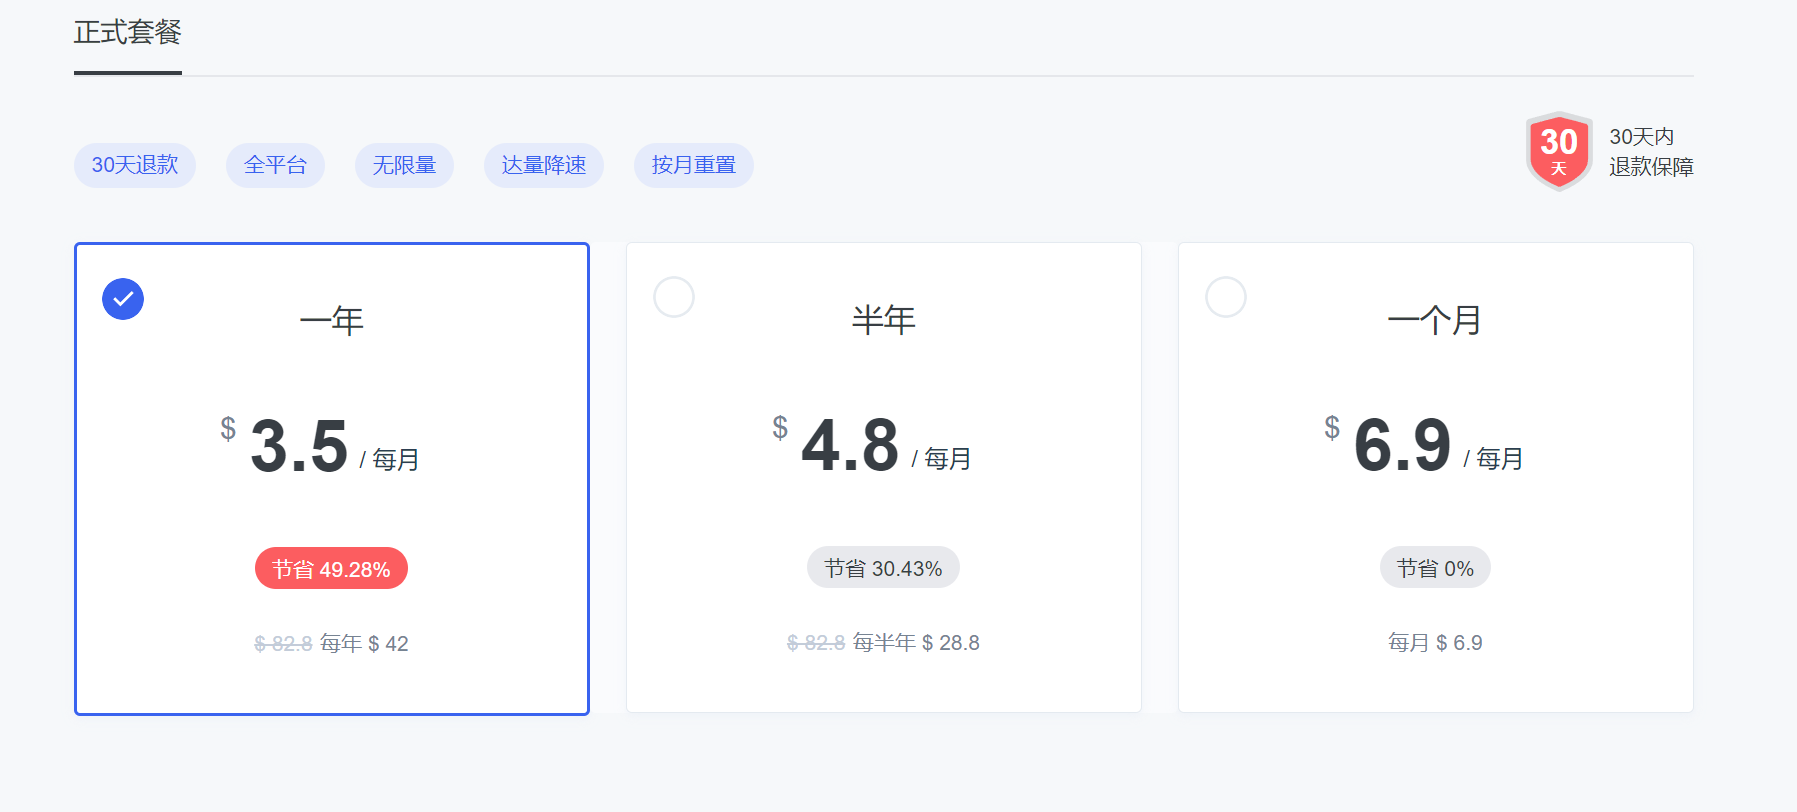
Task: Click the 30天退款 tag
Action: [135, 165]
